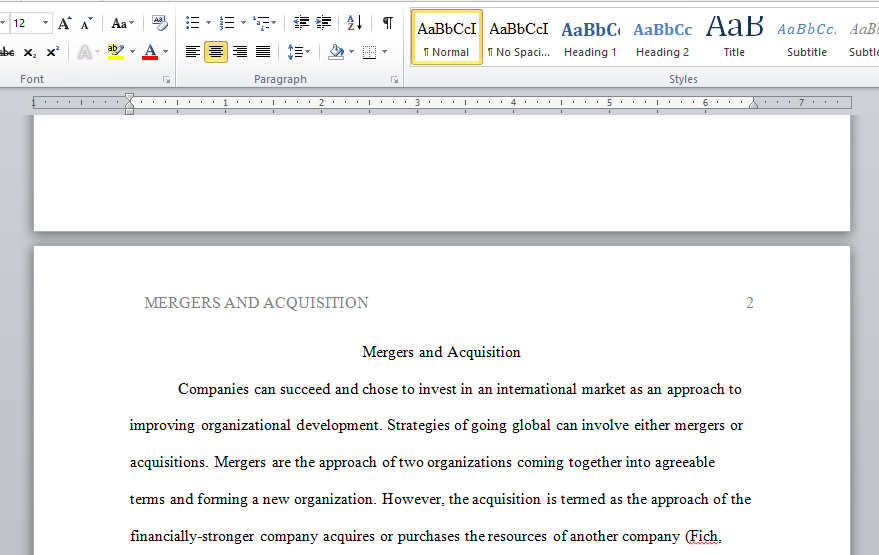The height and width of the screenshot is (555, 879).
Task: Open the highlight color dropdown arrow
Action: pyautogui.click(x=132, y=52)
